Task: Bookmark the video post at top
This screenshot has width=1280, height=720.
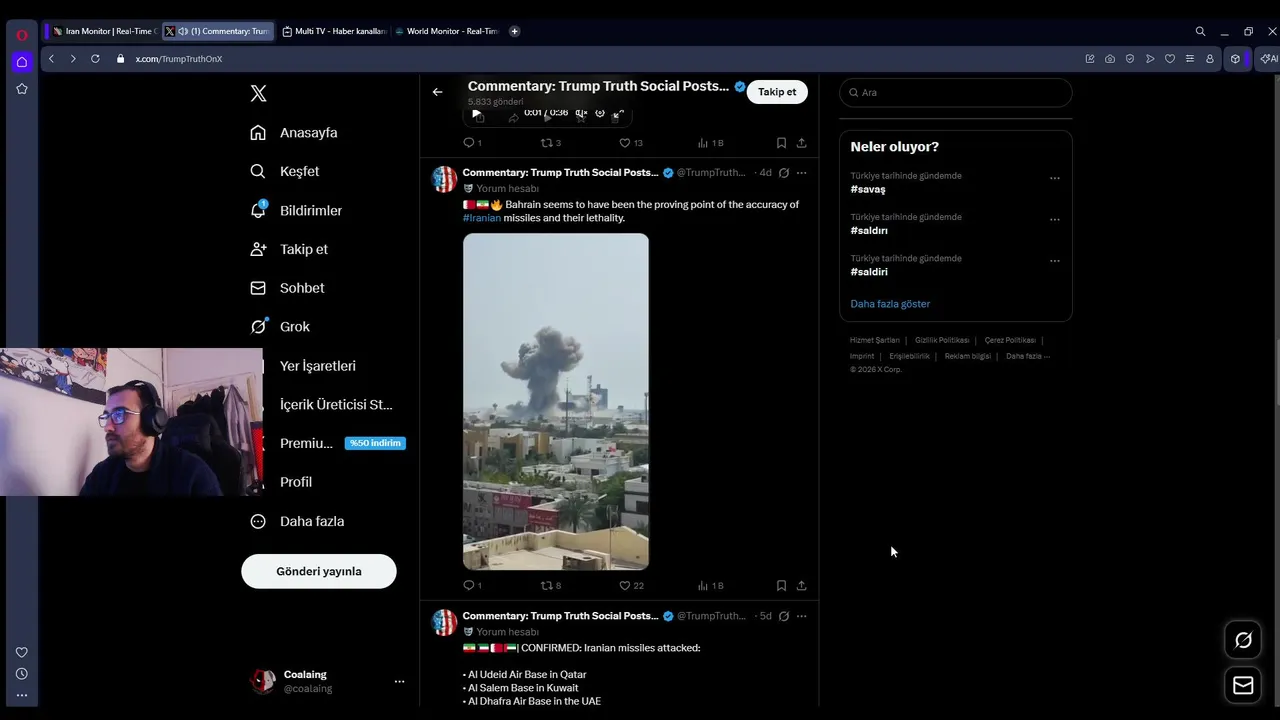Action: click(781, 143)
